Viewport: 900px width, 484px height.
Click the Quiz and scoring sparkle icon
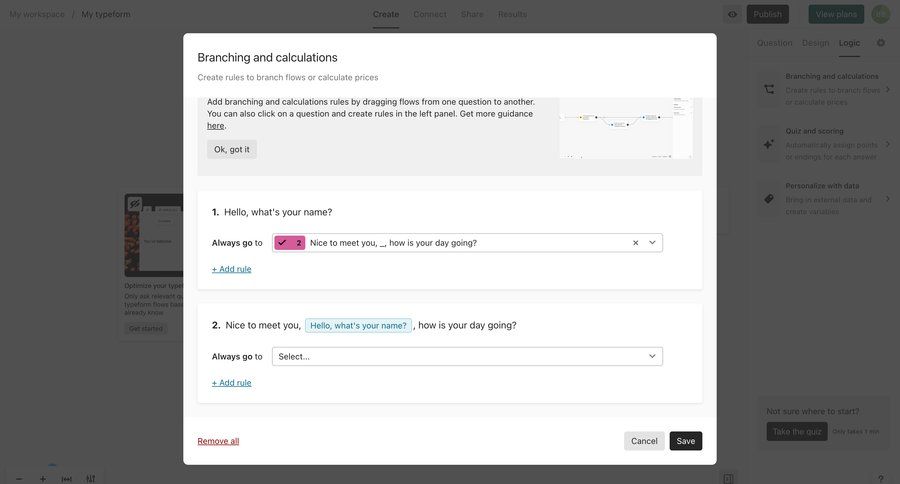[x=769, y=144]
